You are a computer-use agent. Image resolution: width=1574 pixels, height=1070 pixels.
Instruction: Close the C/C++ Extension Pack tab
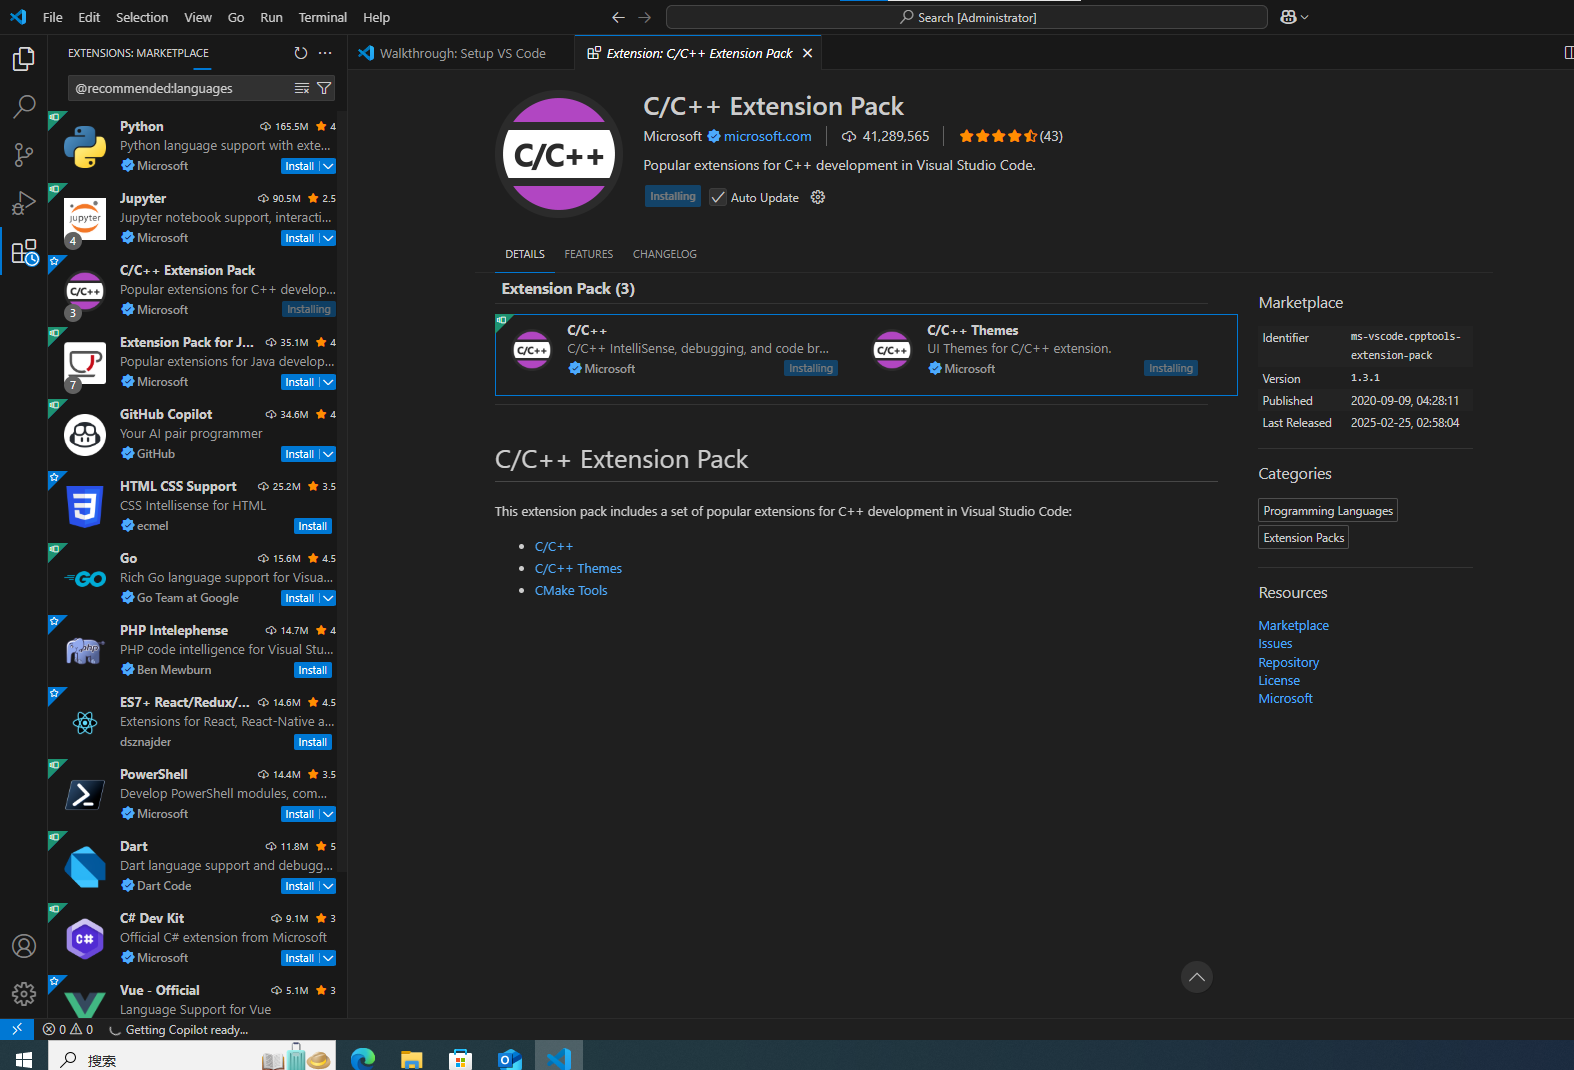tap(807, 53)
